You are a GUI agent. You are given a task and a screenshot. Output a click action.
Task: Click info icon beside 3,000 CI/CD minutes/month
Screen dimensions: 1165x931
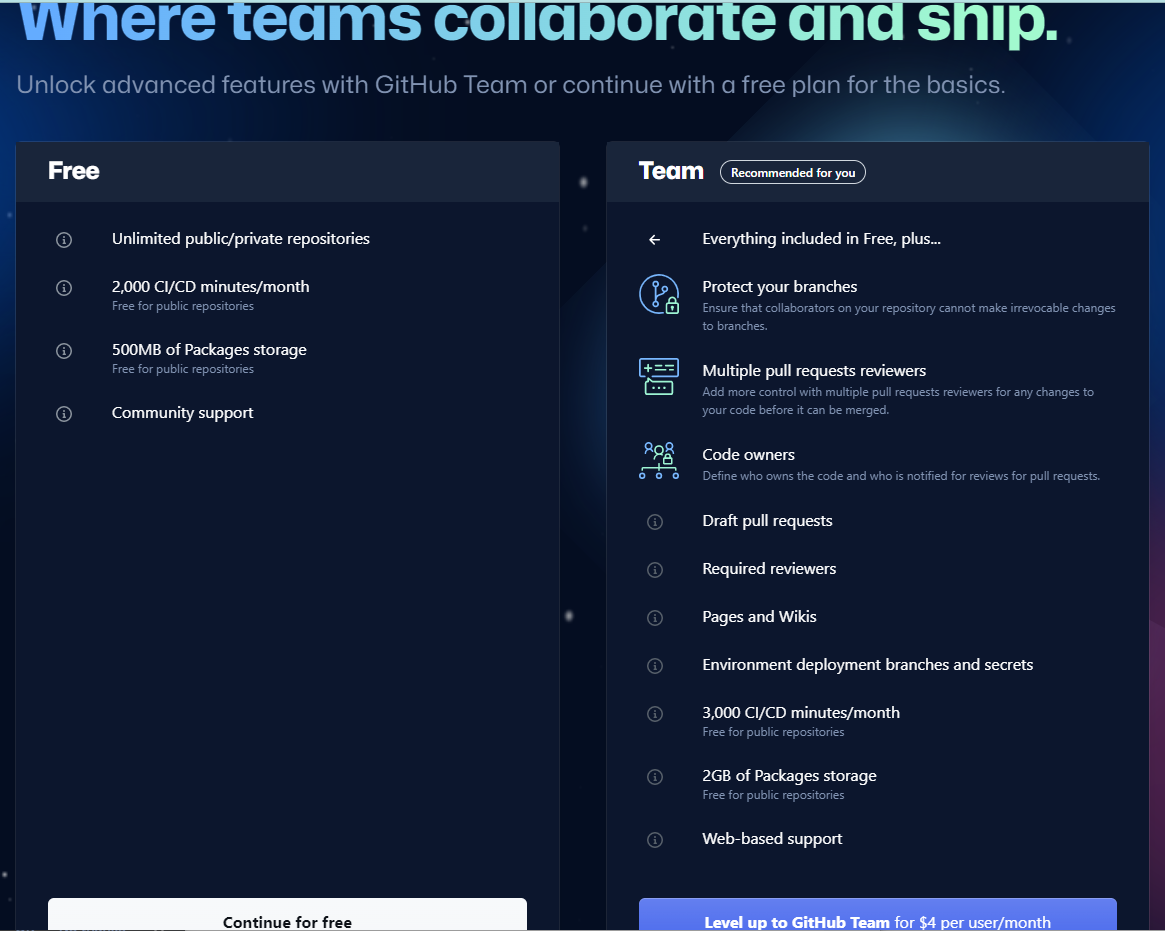pyautogui.click(x=655, y=714)
